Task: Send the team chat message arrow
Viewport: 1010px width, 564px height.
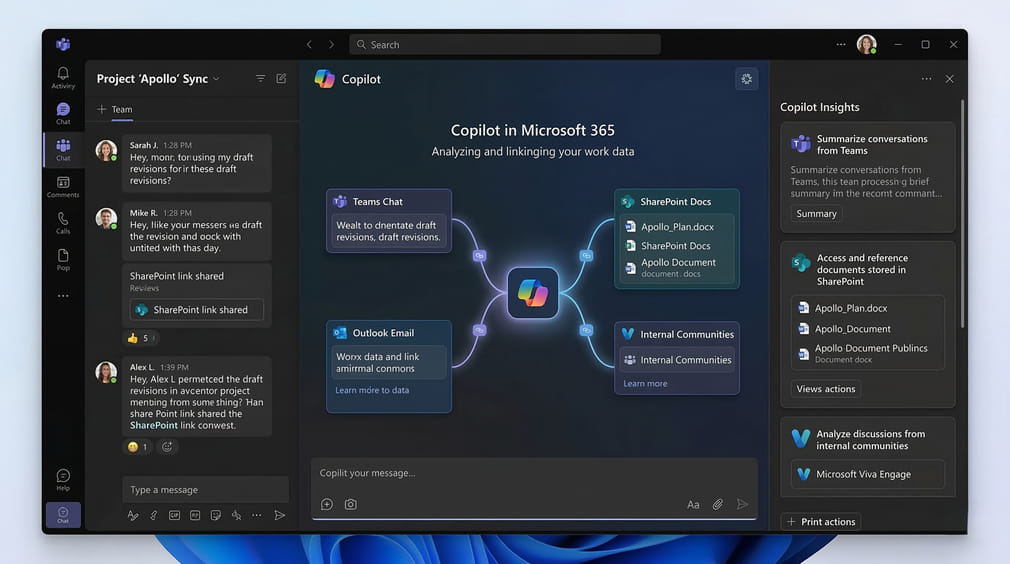Action: [x=280, y=515]
